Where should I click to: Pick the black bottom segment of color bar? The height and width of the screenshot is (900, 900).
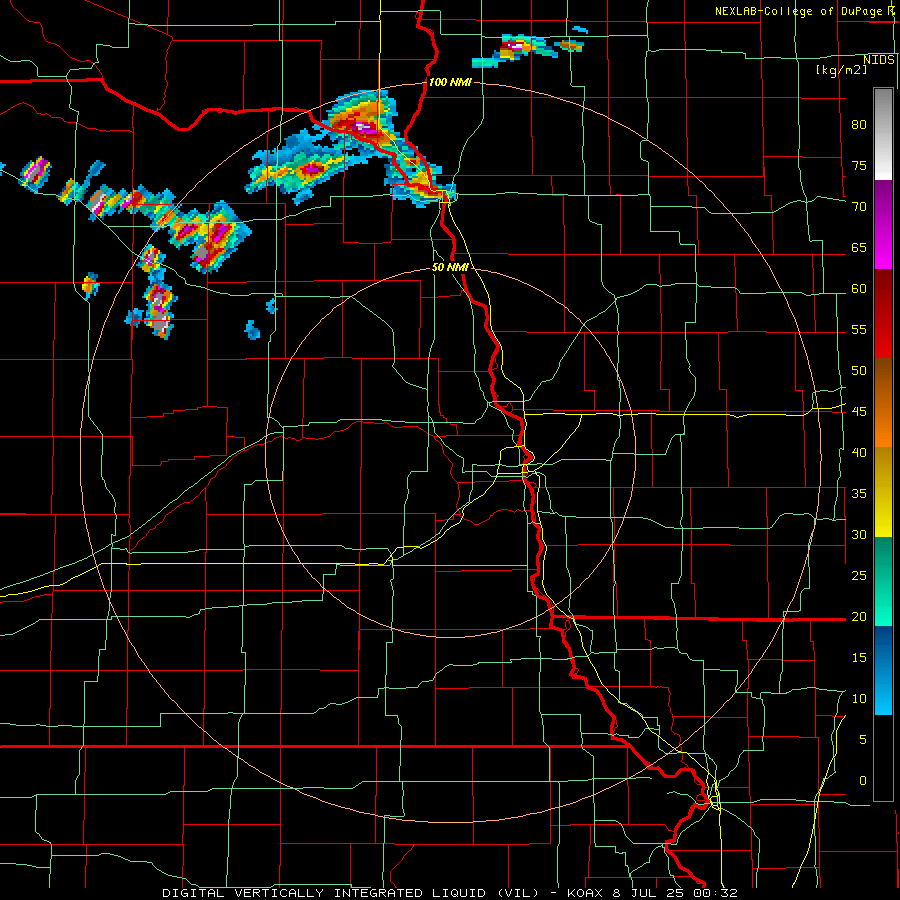point(883,758)
